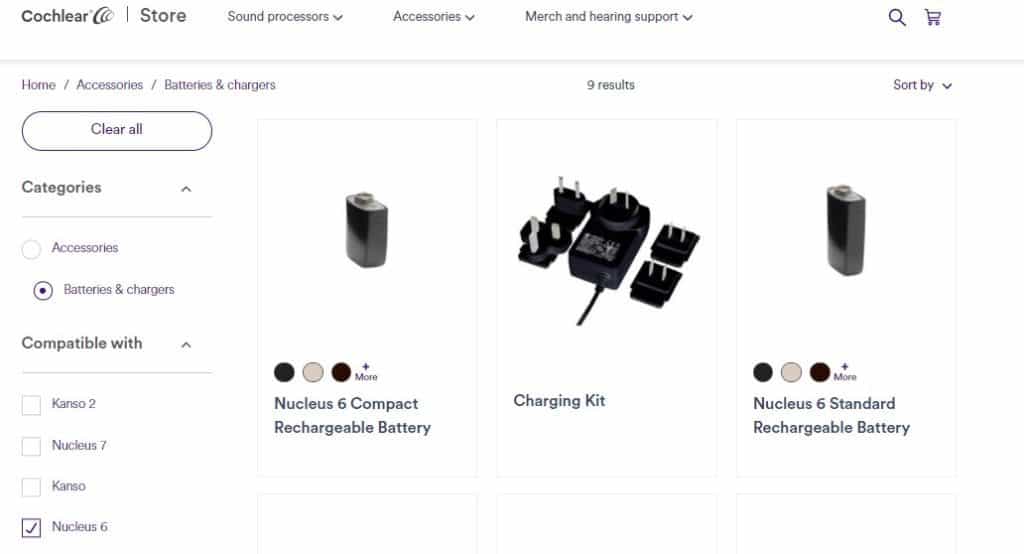Click the Clear all button

pos(117,131)
